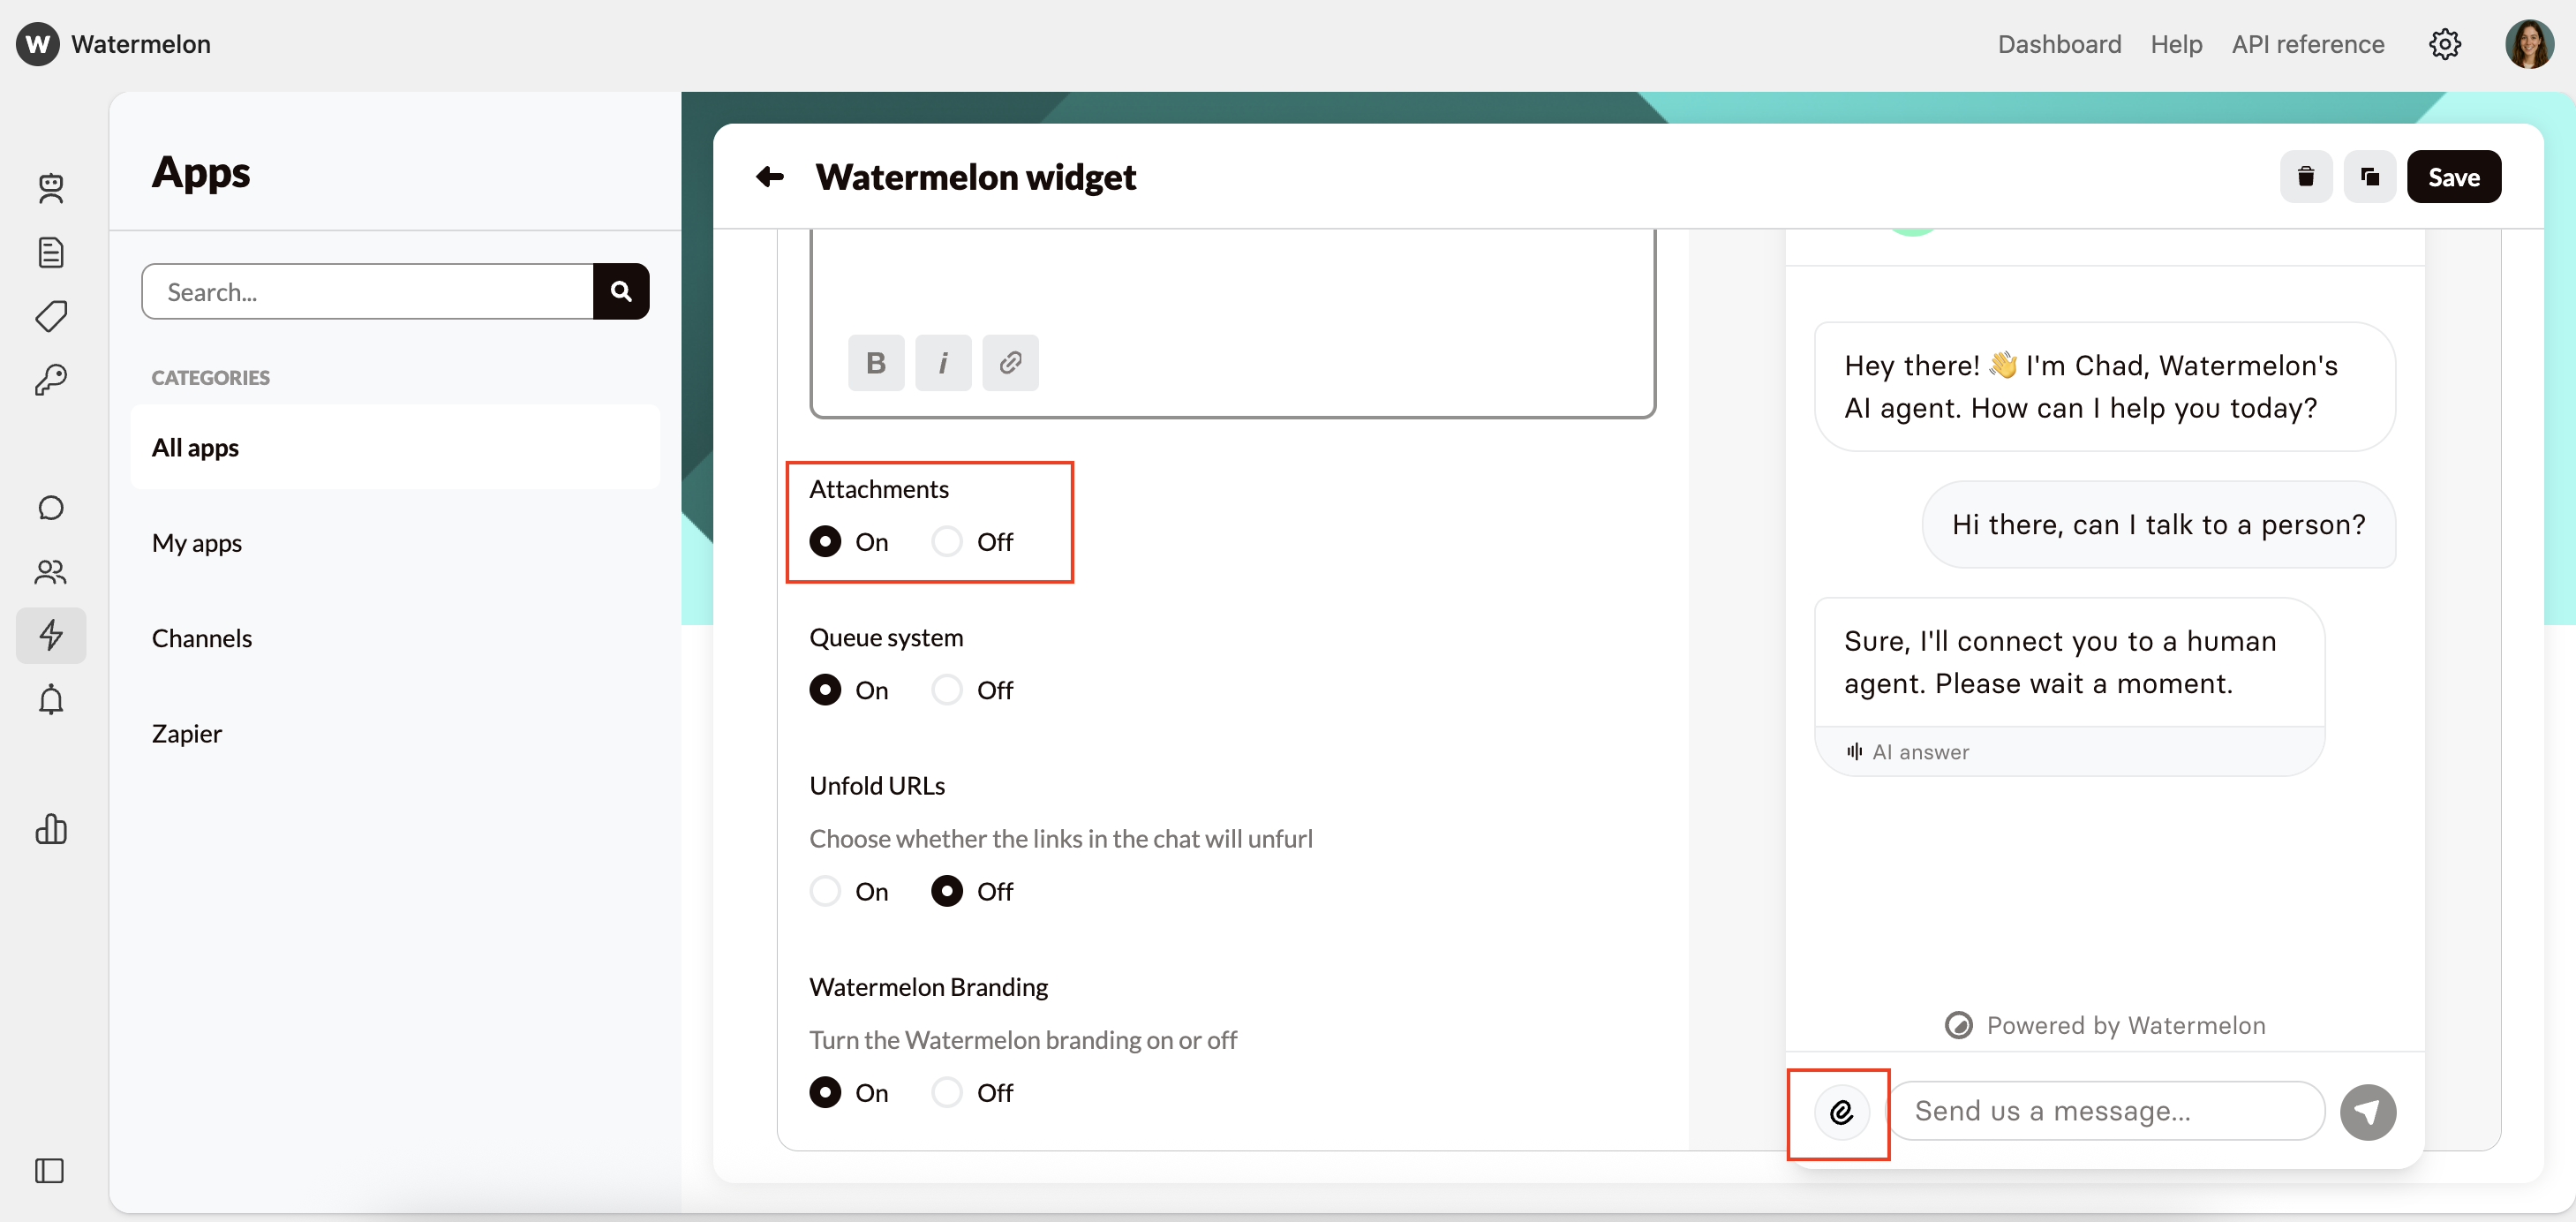Image resolution: width=2576 pixels, height=1222 pixels.
Task: Enable Unfold URLs
Action: (x=824, y=891)
